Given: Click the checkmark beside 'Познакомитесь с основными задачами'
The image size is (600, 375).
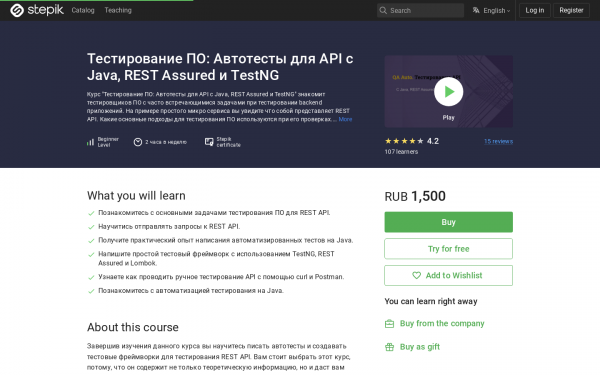Looking at the screenshot, I should coord(91,213).
